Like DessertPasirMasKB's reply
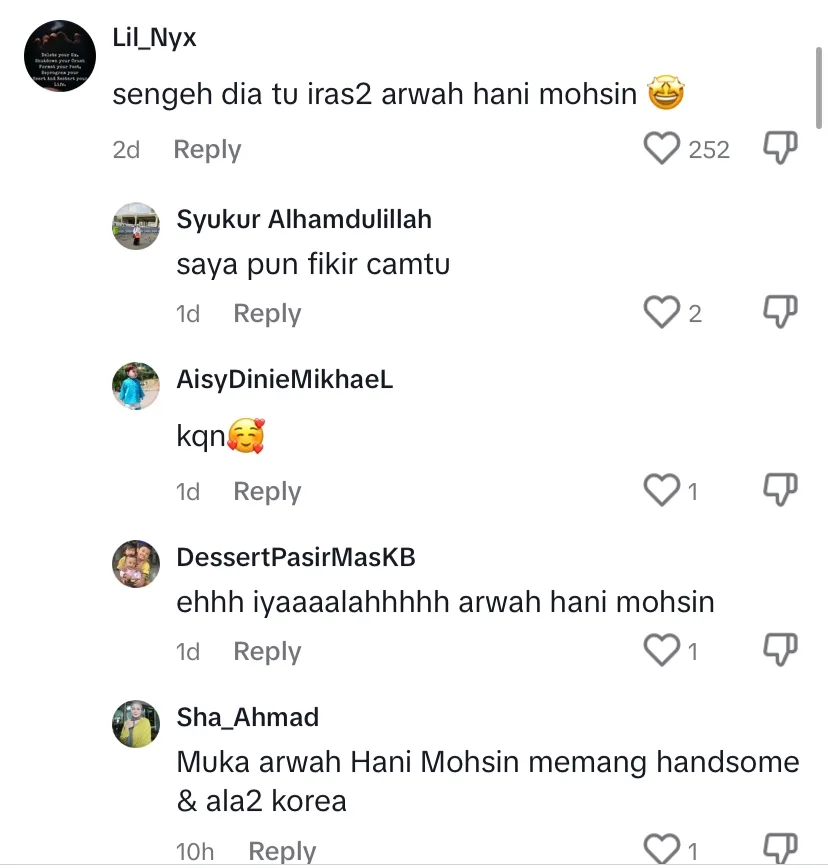 tap(662, 651)
